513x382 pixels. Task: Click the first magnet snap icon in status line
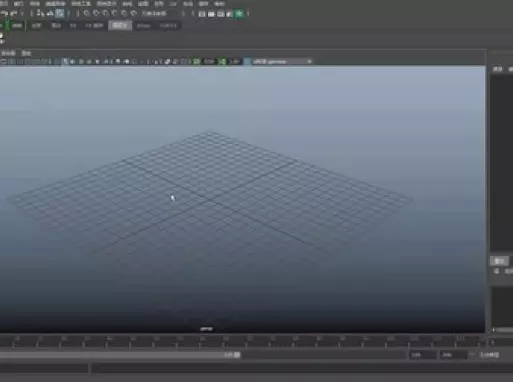click(87, 14)
